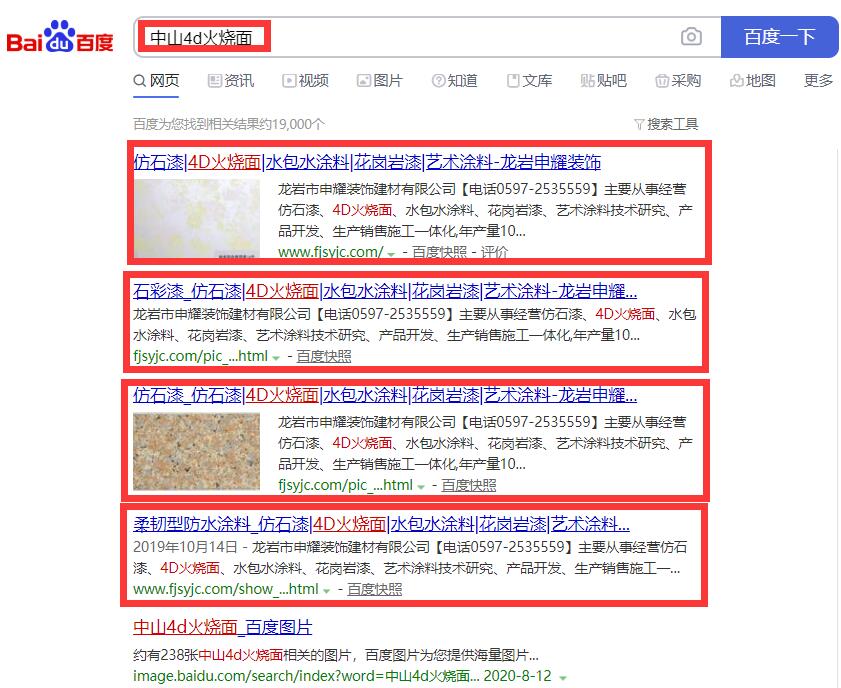This screenshot has height=688, width=841.
Task: Select the 网页 tab
Action: pos(156,80)
